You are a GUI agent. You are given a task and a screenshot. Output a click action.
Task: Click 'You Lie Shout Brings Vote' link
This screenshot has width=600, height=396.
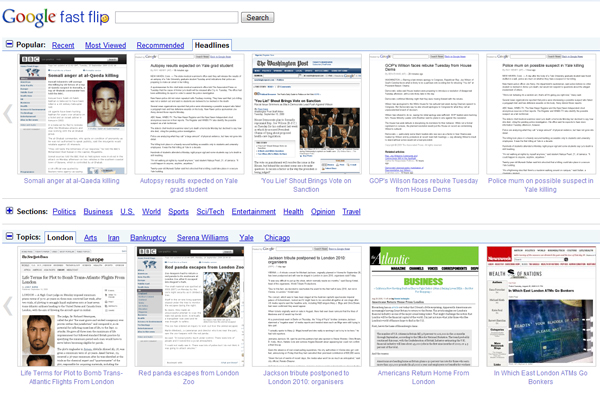click(x=306, y=185)
